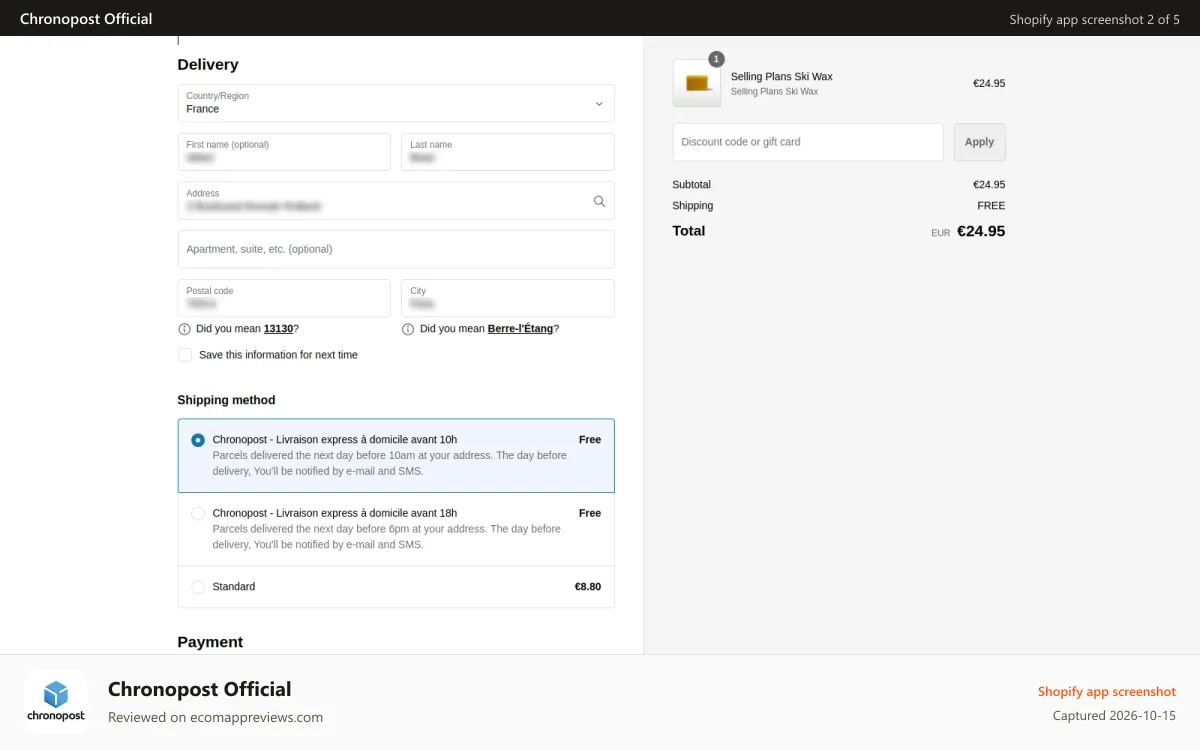
Task: Click info icon beside city suggestion
Action: pyautogui.click(x=408, y=329)
